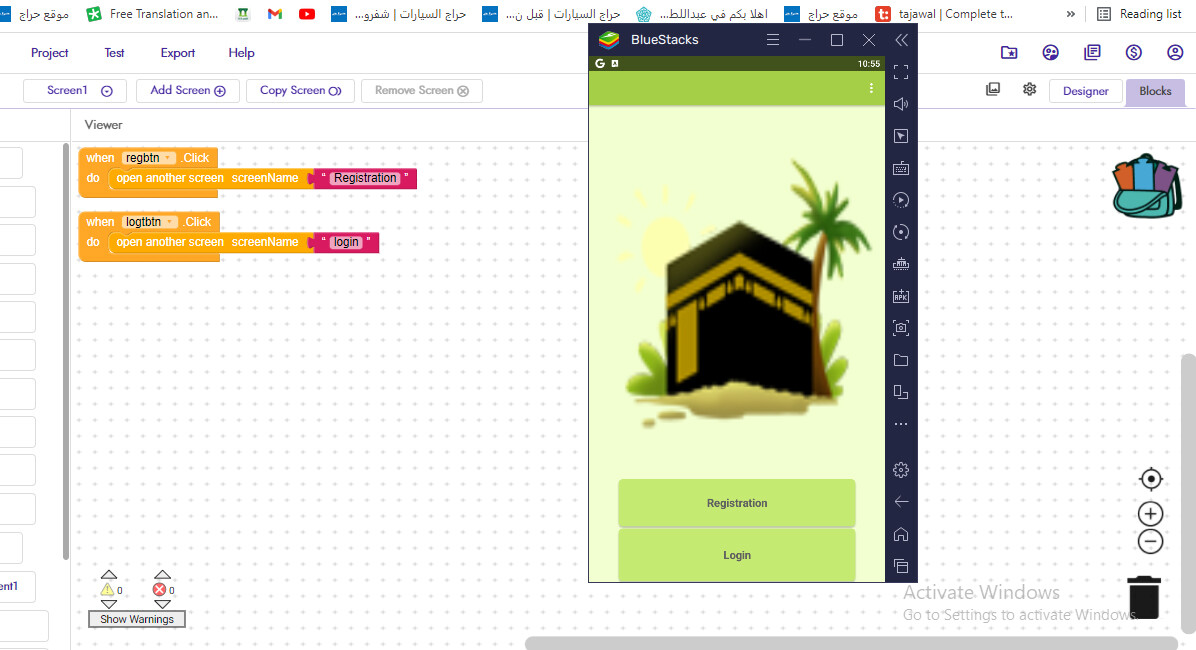Screen dimensions: 1196x650
Task: Open the logtbtn component dropdown
Action: pyautogui.click(x=169, y=222)
